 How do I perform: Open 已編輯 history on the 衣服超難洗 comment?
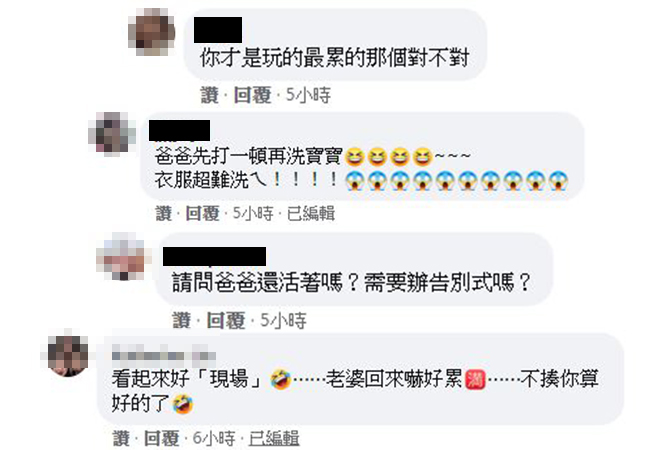coord(310,213)
